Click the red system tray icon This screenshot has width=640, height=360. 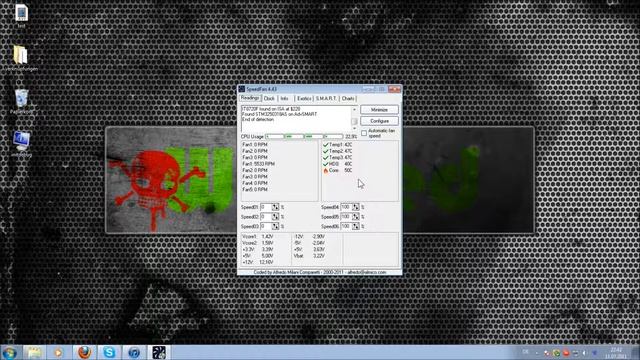click(566, 353)
